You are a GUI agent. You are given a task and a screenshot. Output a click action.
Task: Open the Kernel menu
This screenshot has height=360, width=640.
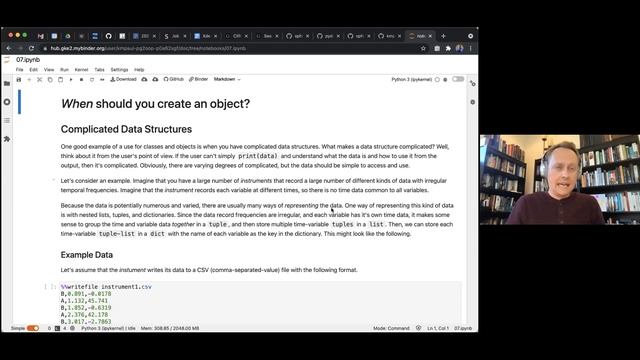click(x=81, y=70)
